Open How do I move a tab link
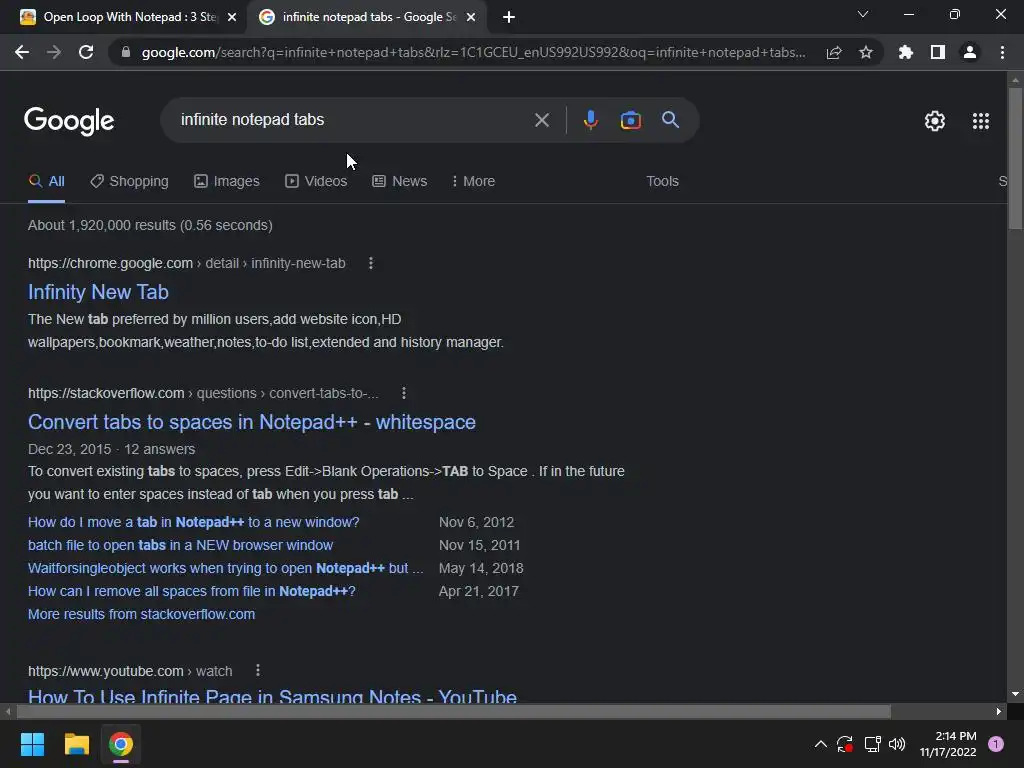 point(193,522)
